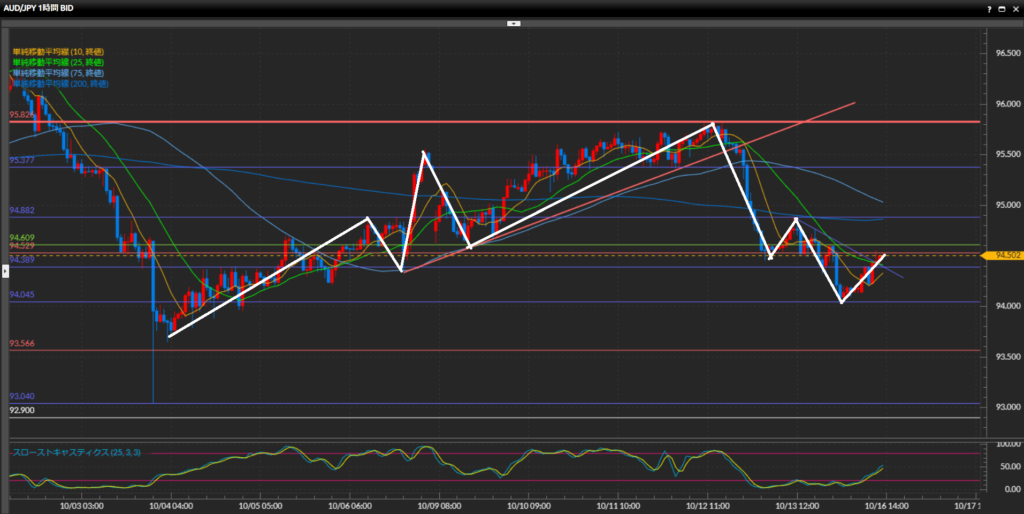Click the 95.377 horizontal line label

(22, 160)
